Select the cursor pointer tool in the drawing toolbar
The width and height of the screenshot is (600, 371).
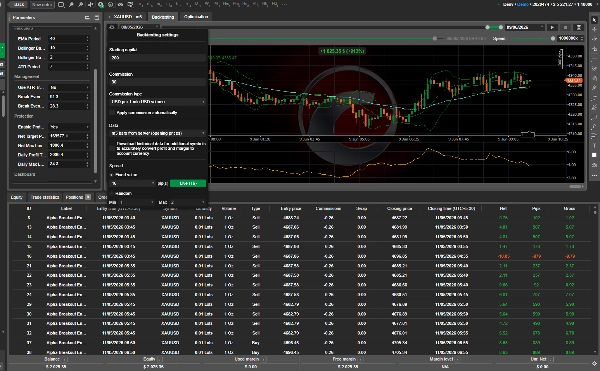tap(594, 20)
